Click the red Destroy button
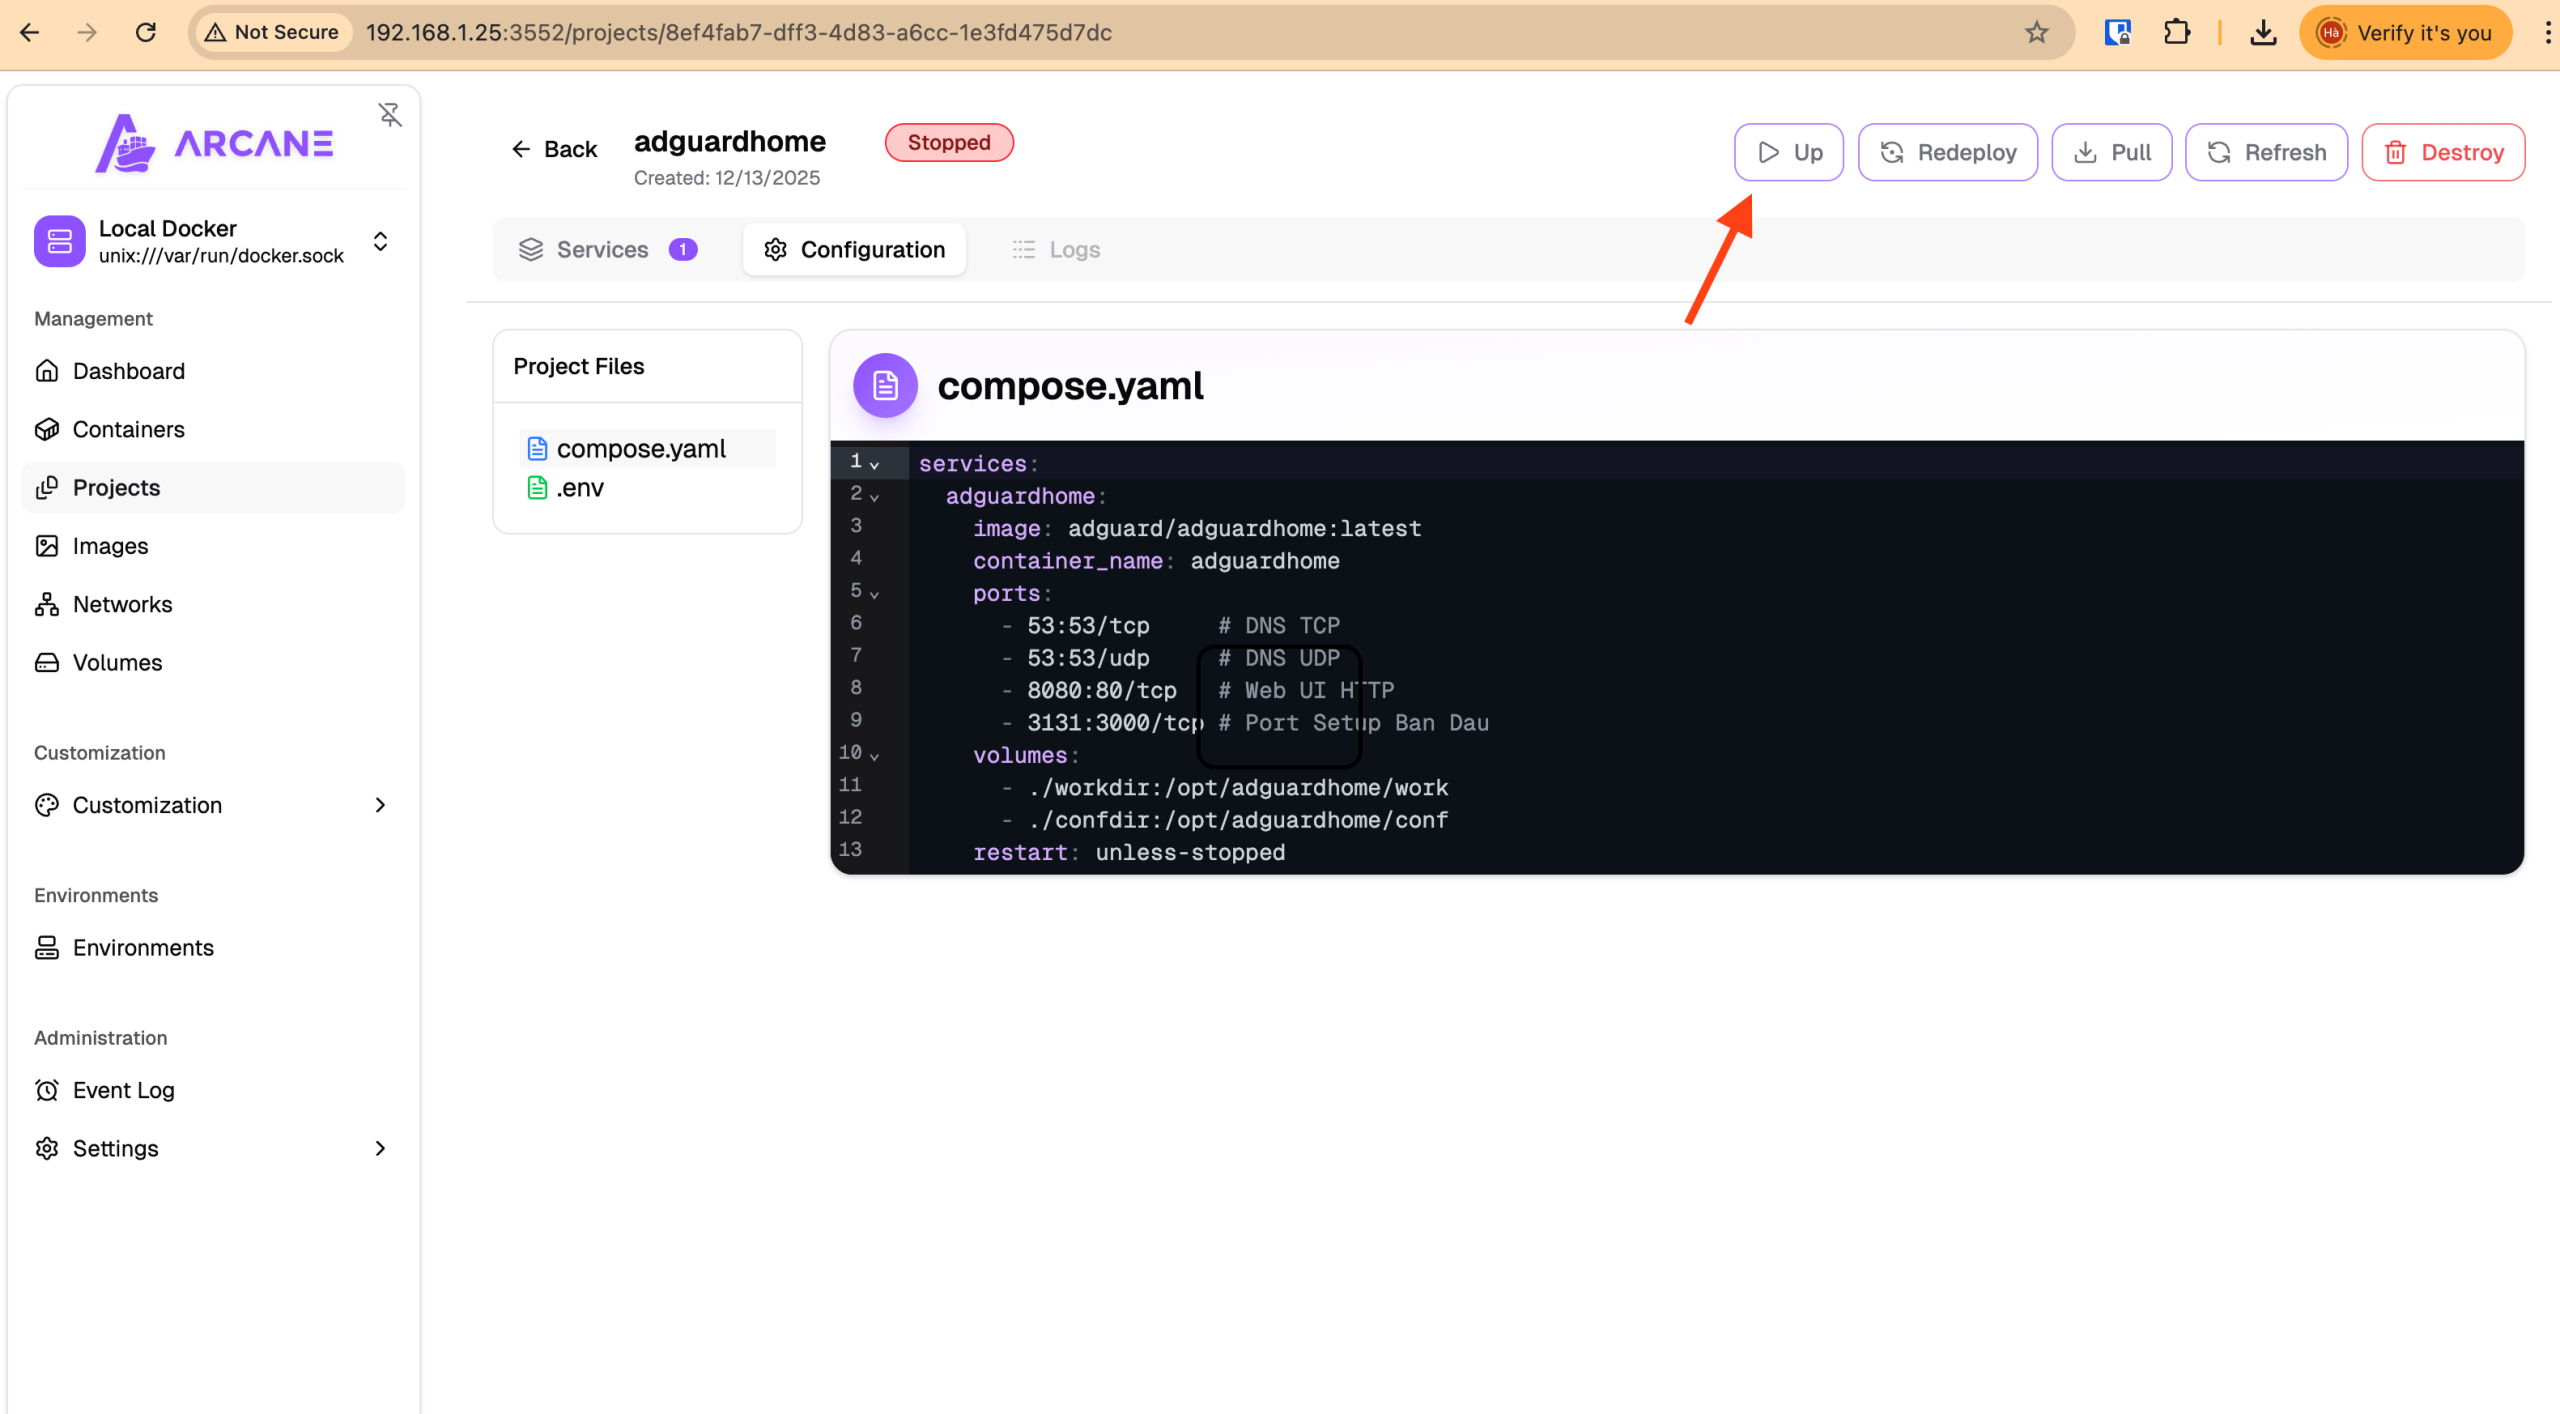This screenshot has width=2560, height=1414. (2442, 152)
